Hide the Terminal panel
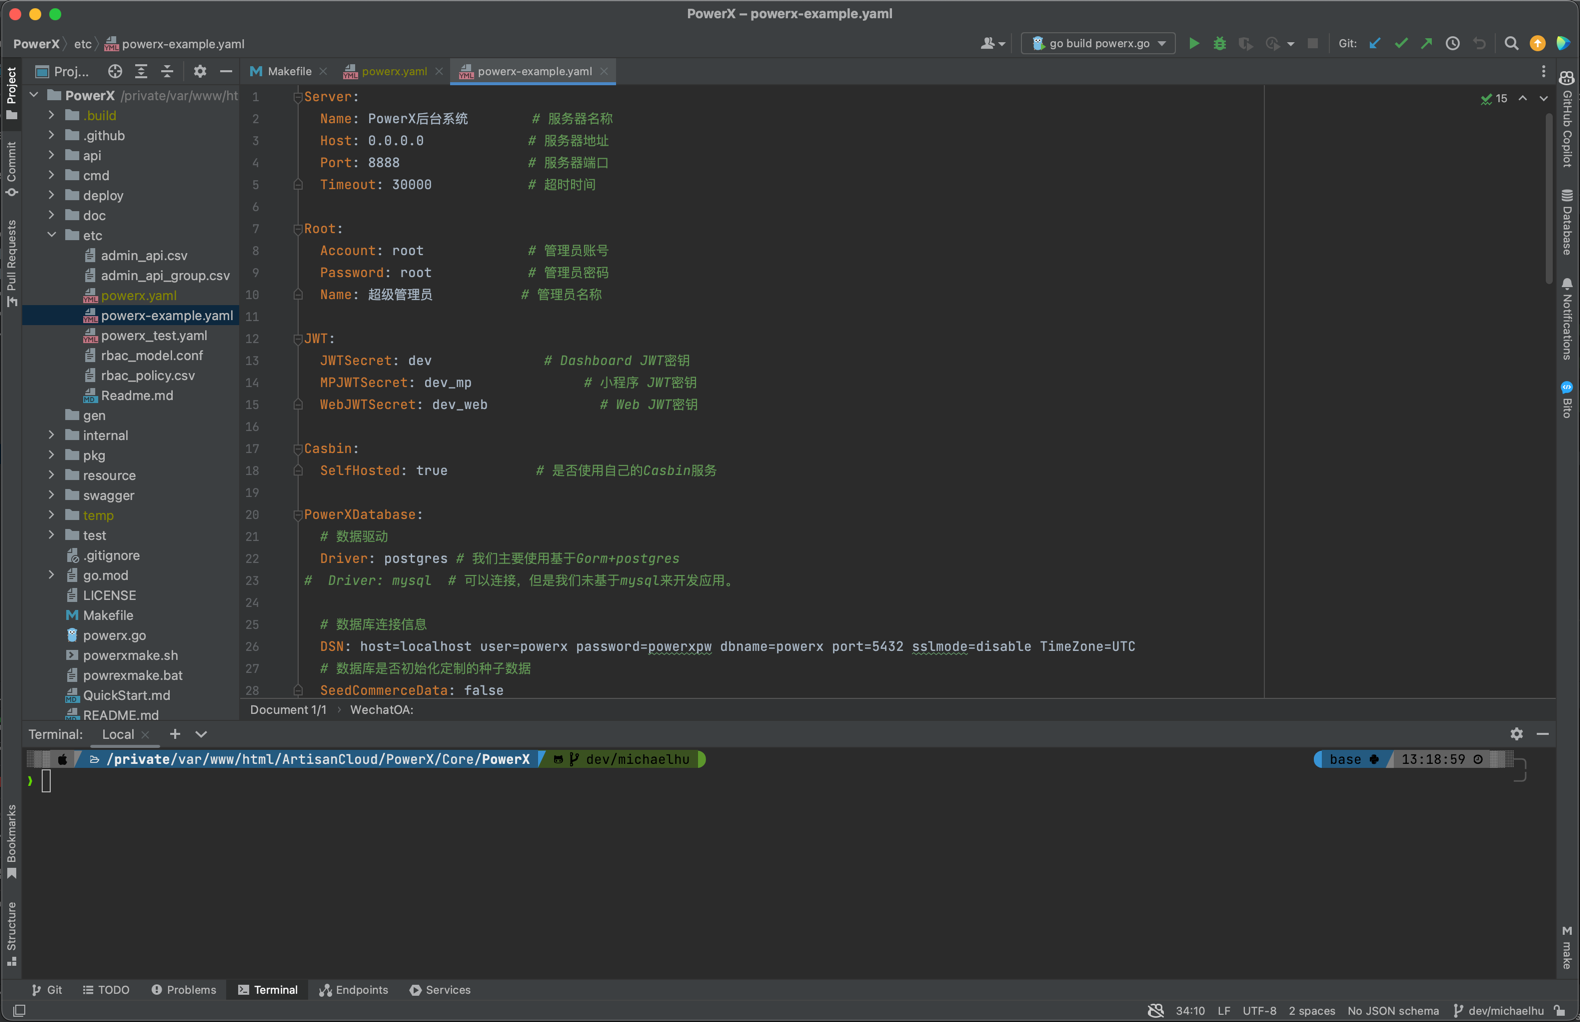Screen dimensions: 1580x1022 1543,734
